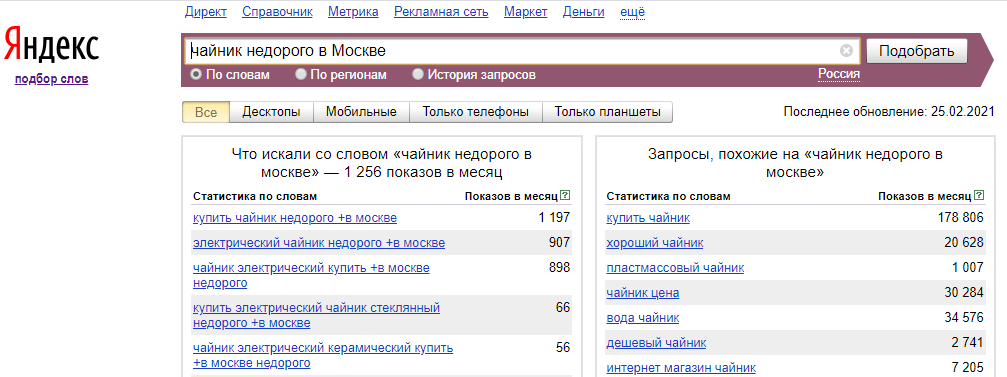Click the impressions value '30 284'
The width and height of the screenshot is (1007, 377).
point(965,293)
